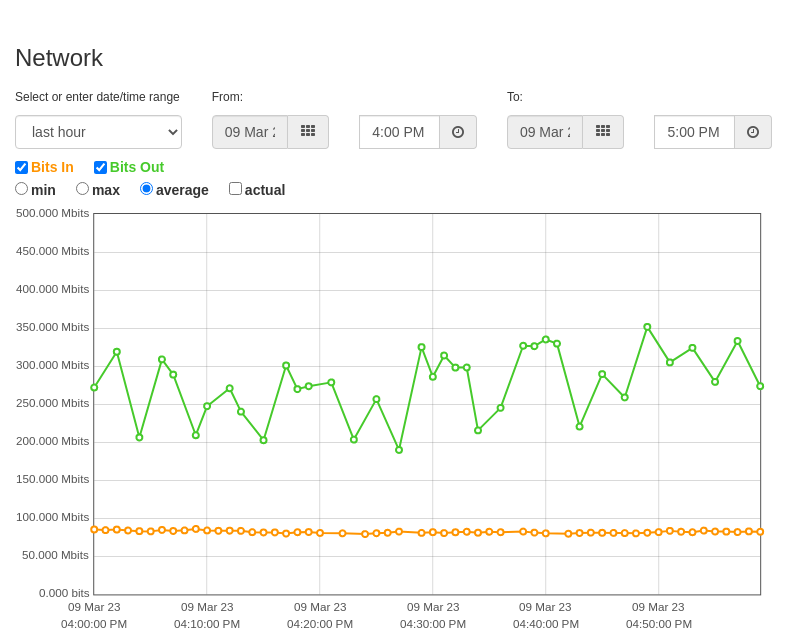Click the 4:00 PM time input field
Screen dimensions: 787x634
pyautogui.click(x=400, y=132)
